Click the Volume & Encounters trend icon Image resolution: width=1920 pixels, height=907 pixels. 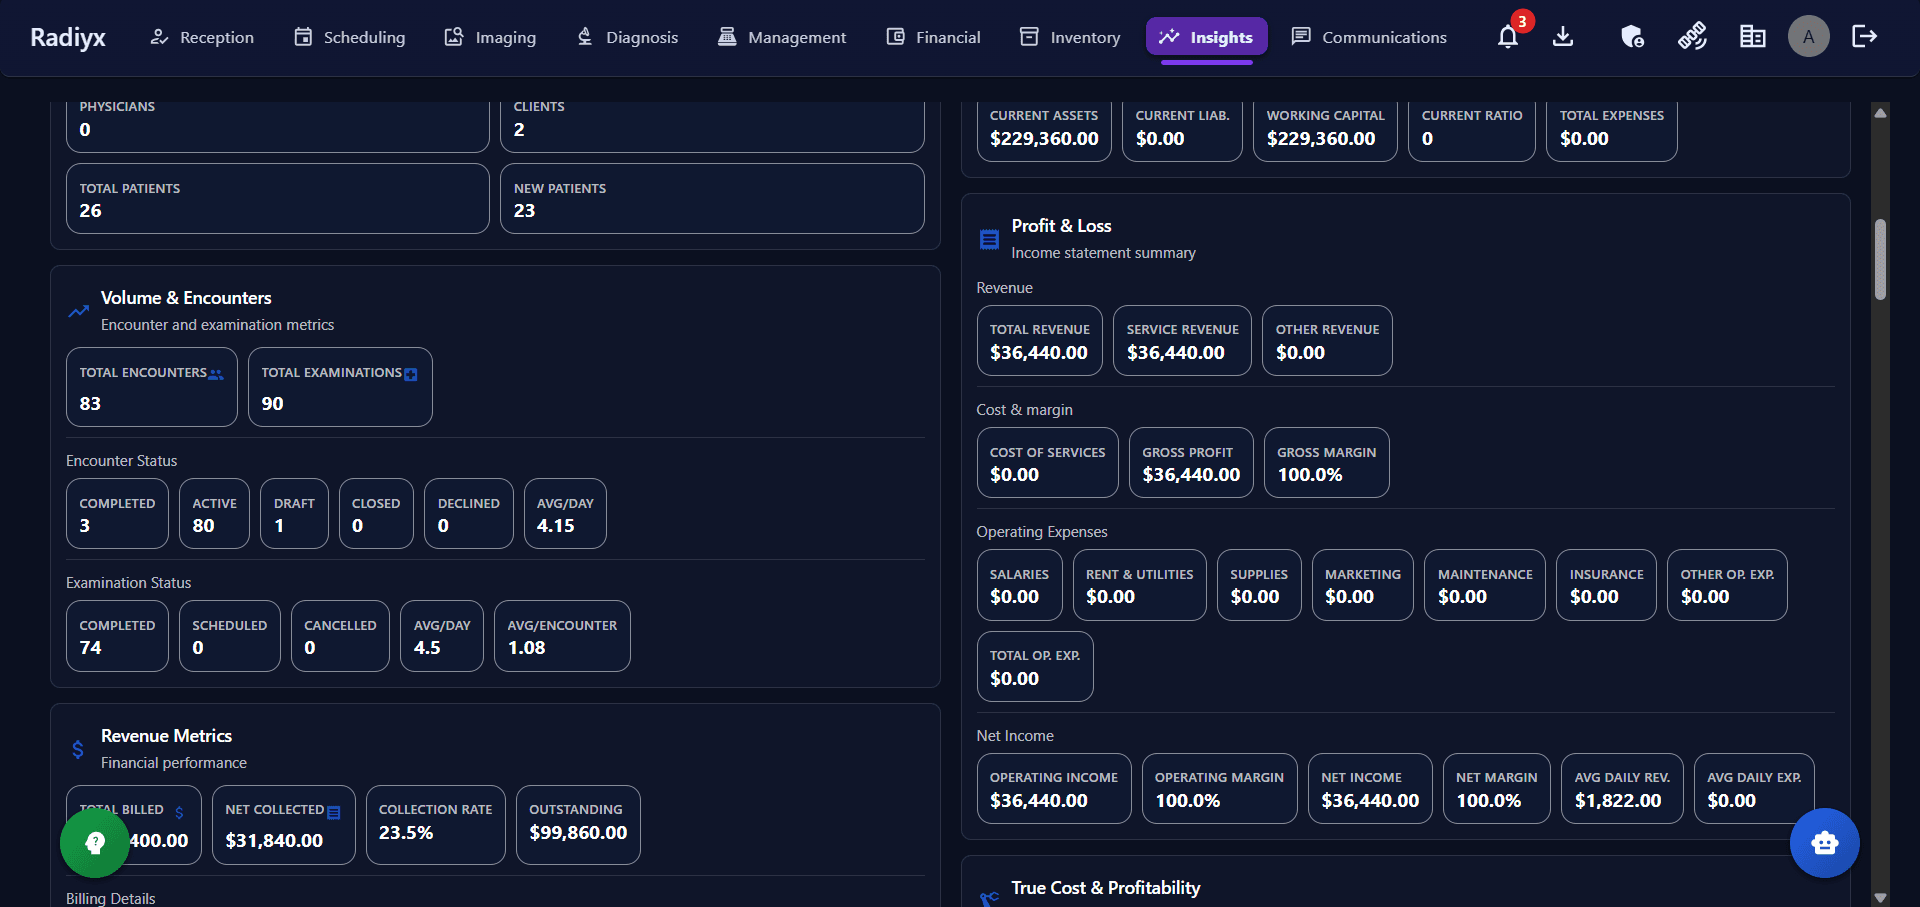pos(79,311)
